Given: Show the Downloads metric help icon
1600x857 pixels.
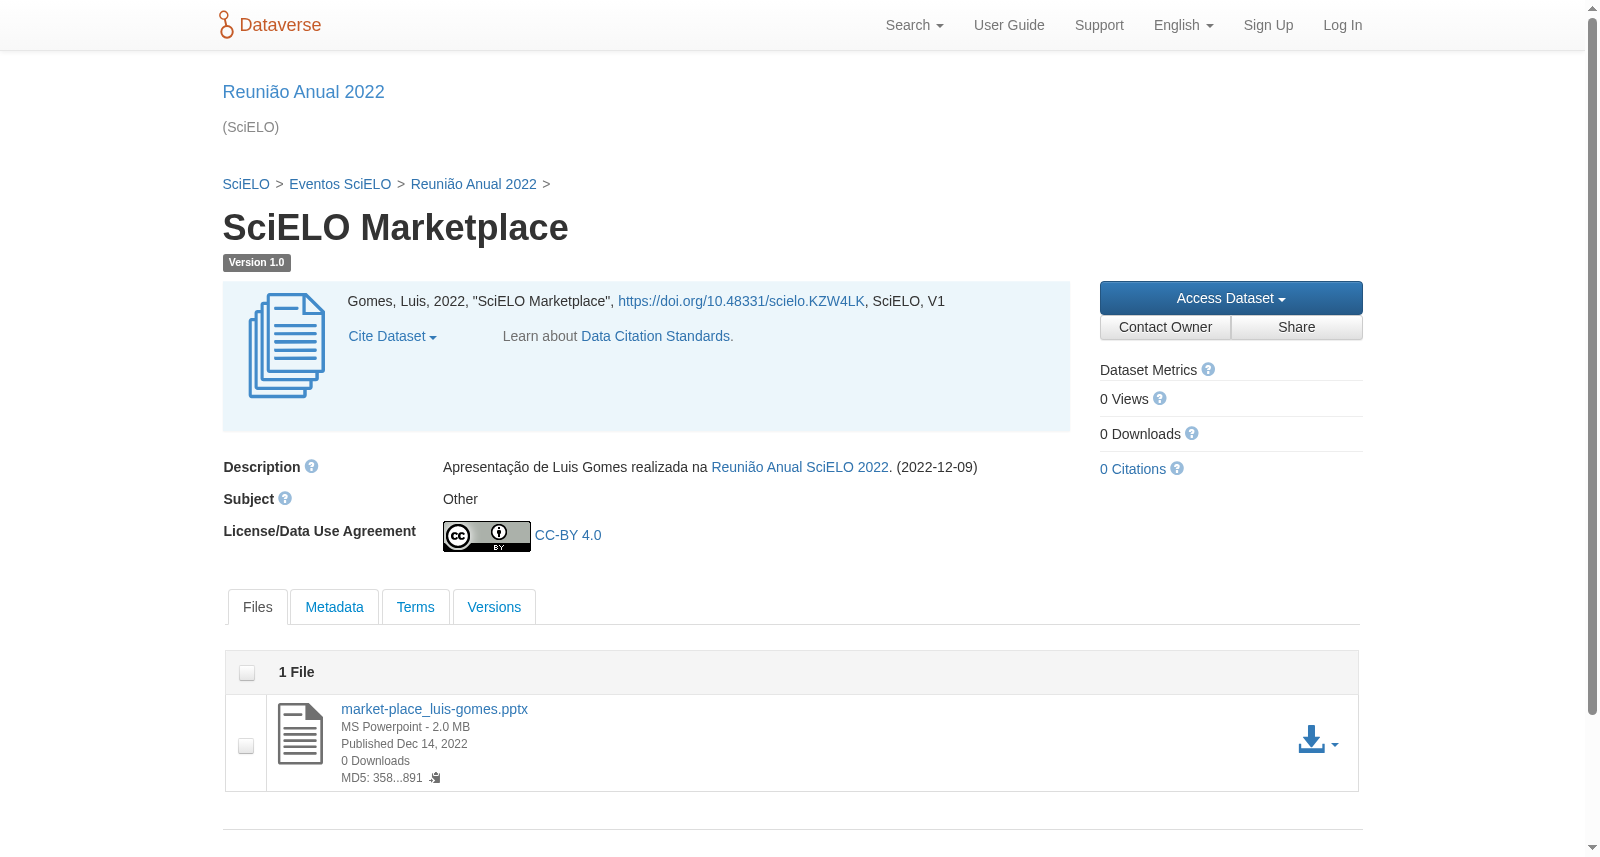Looking at the screenshot, I should (1192, 434).
